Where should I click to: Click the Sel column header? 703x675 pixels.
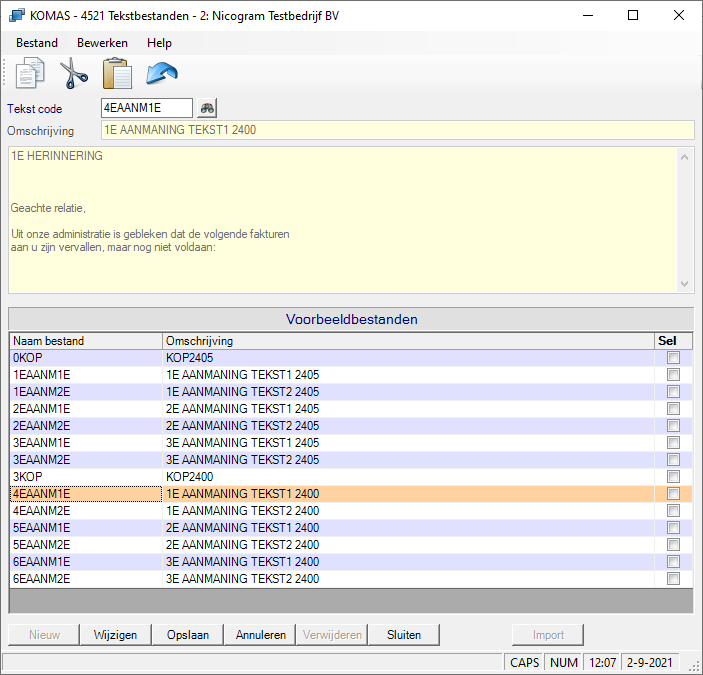[673, 341]
